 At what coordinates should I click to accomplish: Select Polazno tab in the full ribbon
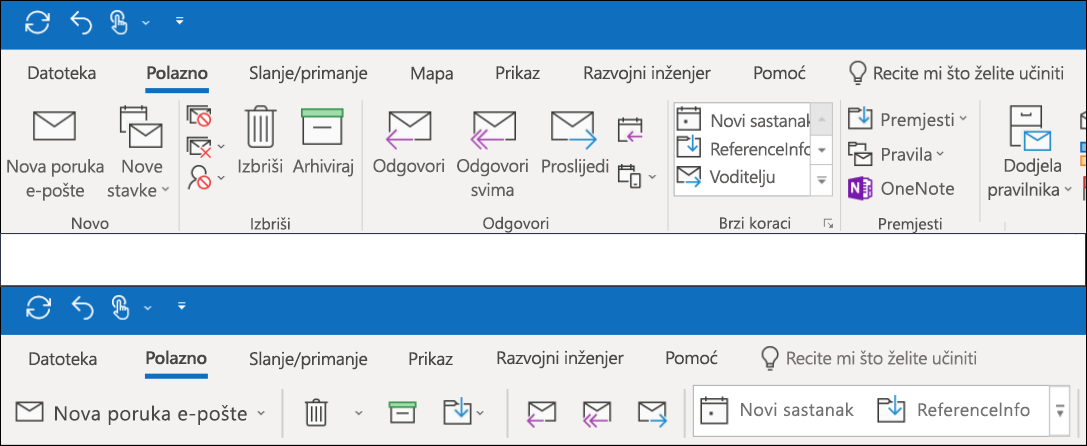(x=177, y=73)
